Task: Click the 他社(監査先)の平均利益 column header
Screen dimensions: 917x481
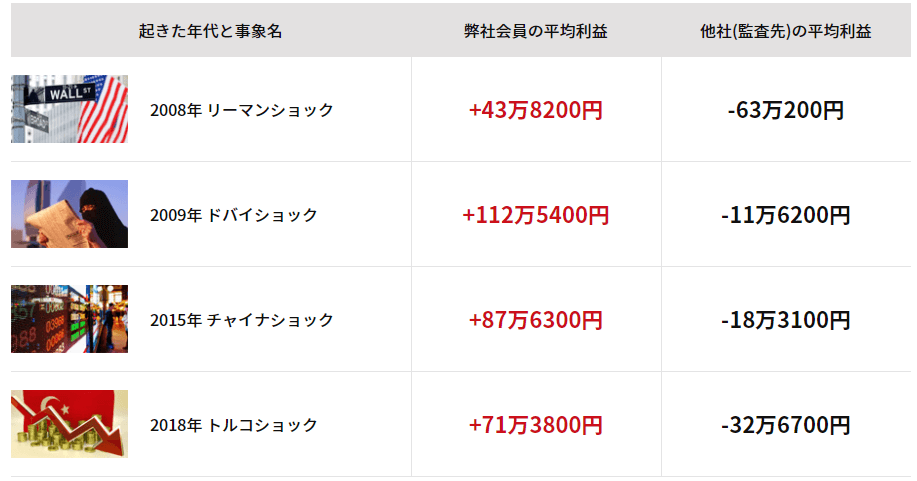Action: click(x=785, y=31)
